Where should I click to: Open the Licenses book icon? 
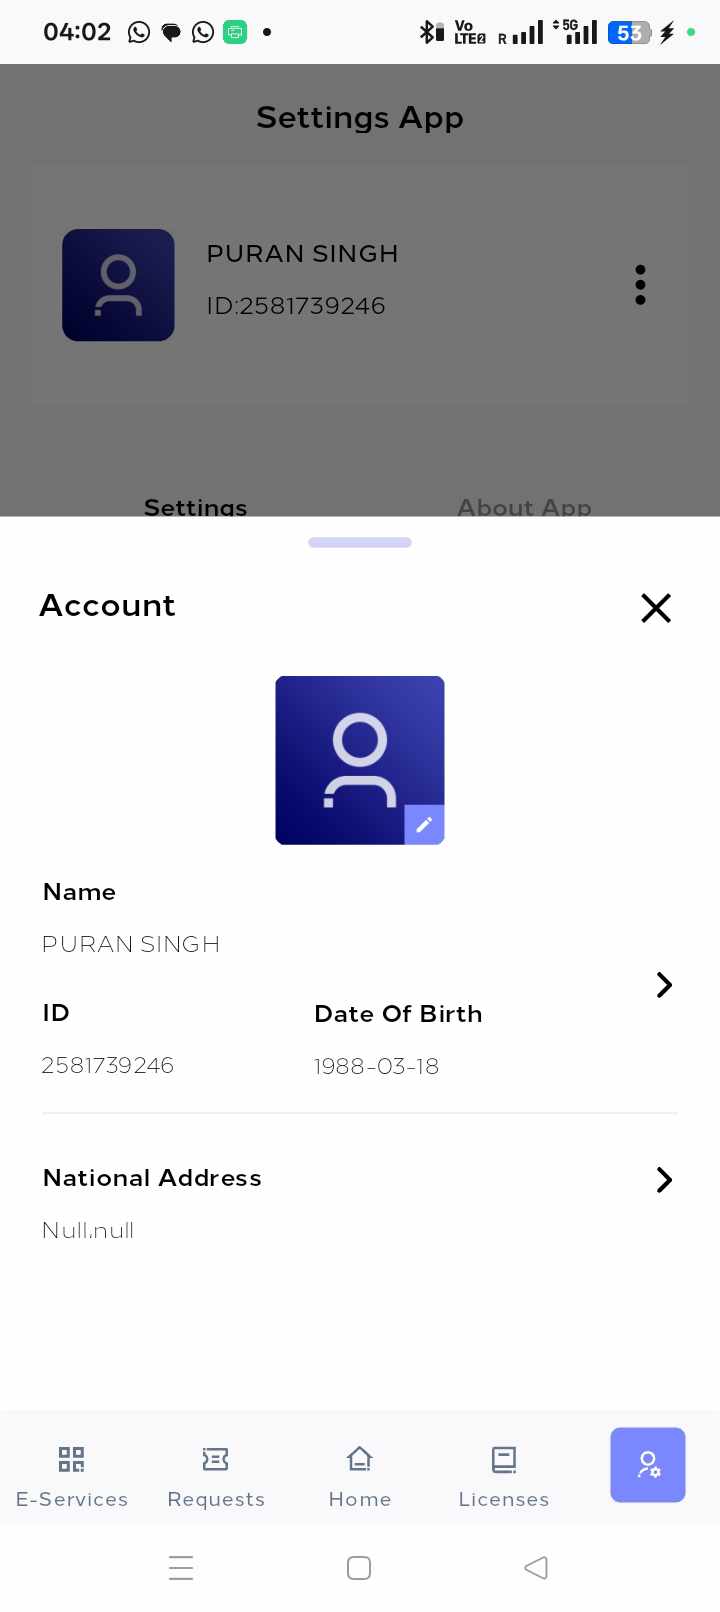(x=504, y=1460)
